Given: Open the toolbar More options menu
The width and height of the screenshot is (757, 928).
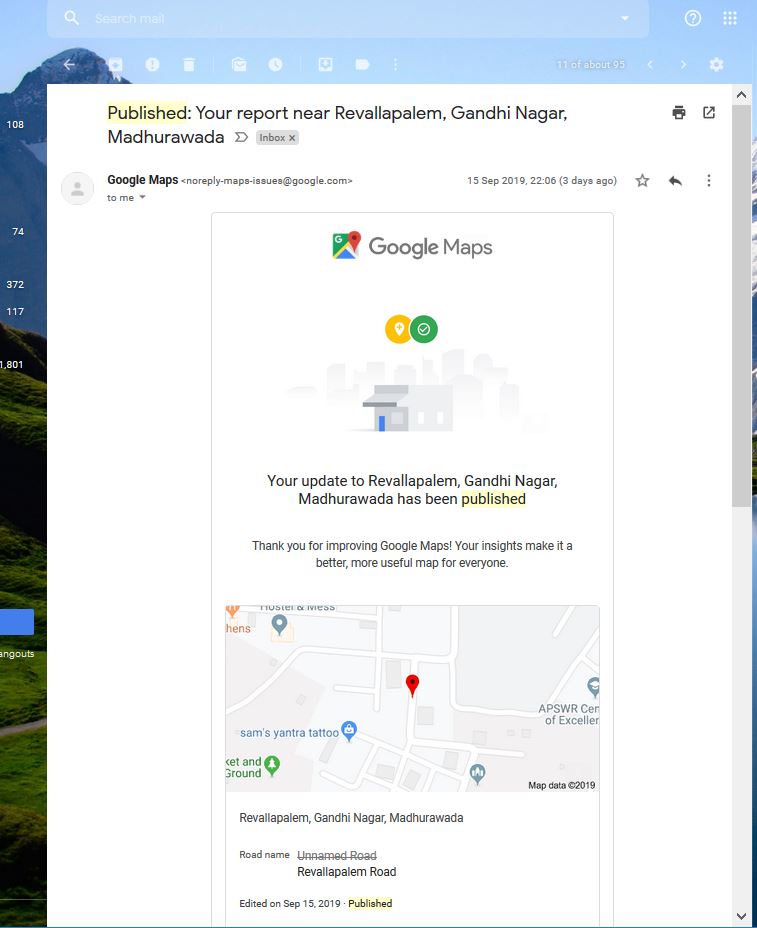Looking at the screenshot, I should (395, 65).
